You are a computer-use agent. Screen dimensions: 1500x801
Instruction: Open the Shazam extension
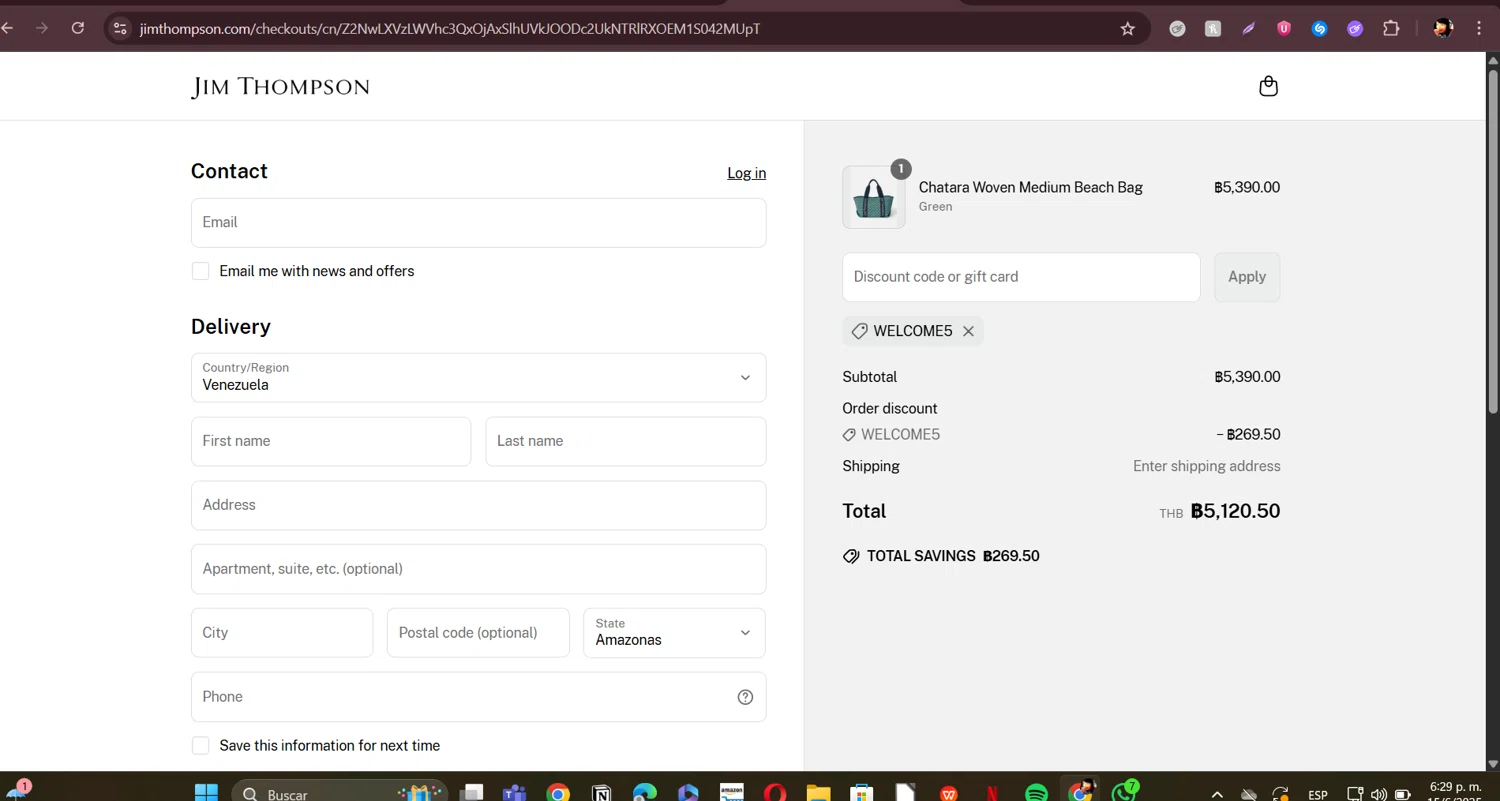pyautogui.click(x=1320, y=29)
